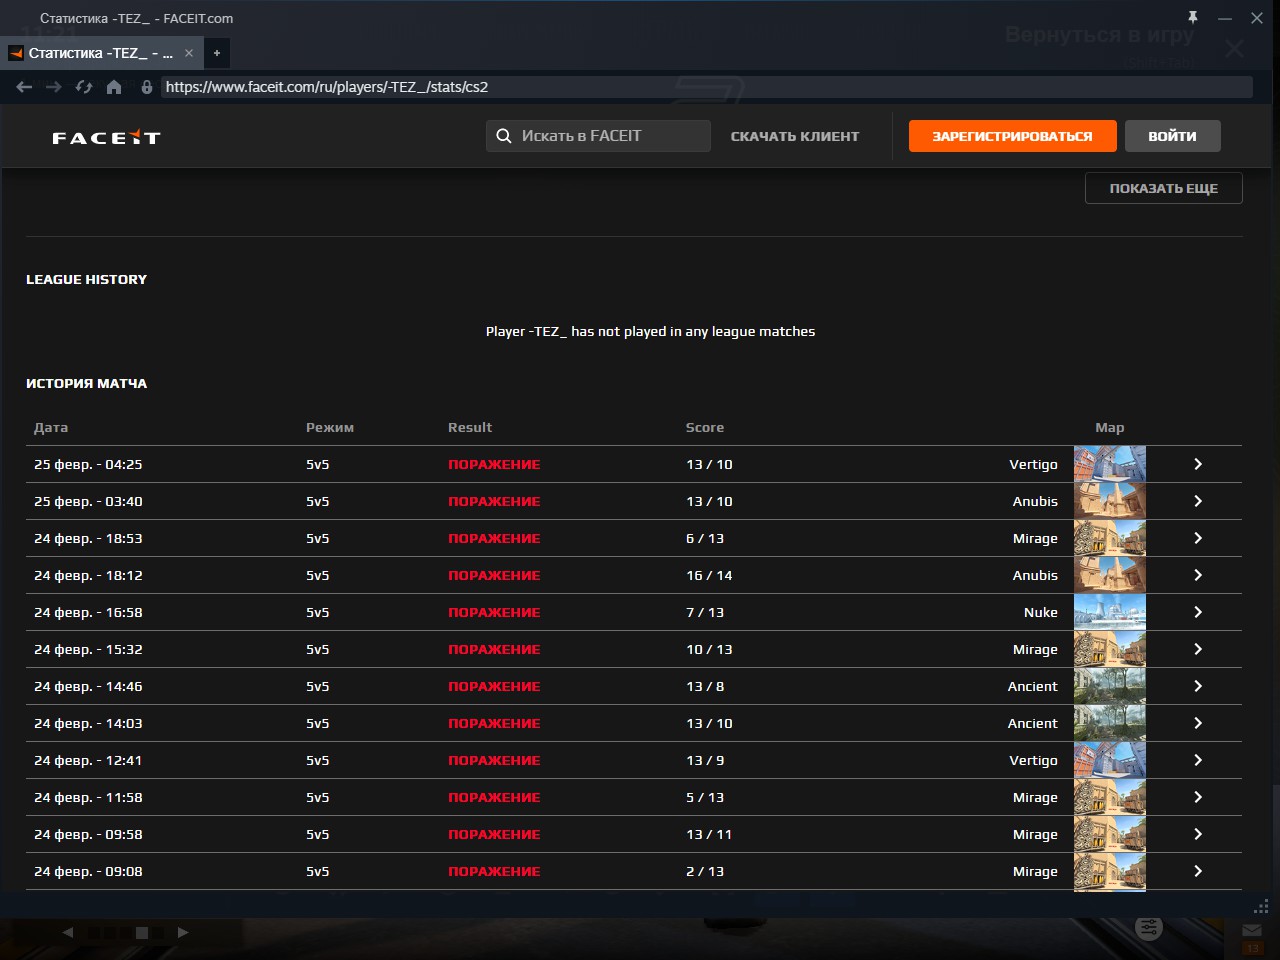The image size is (1280, 960).
Task: Pin the overlay browser window
Action: [1193, 17]
